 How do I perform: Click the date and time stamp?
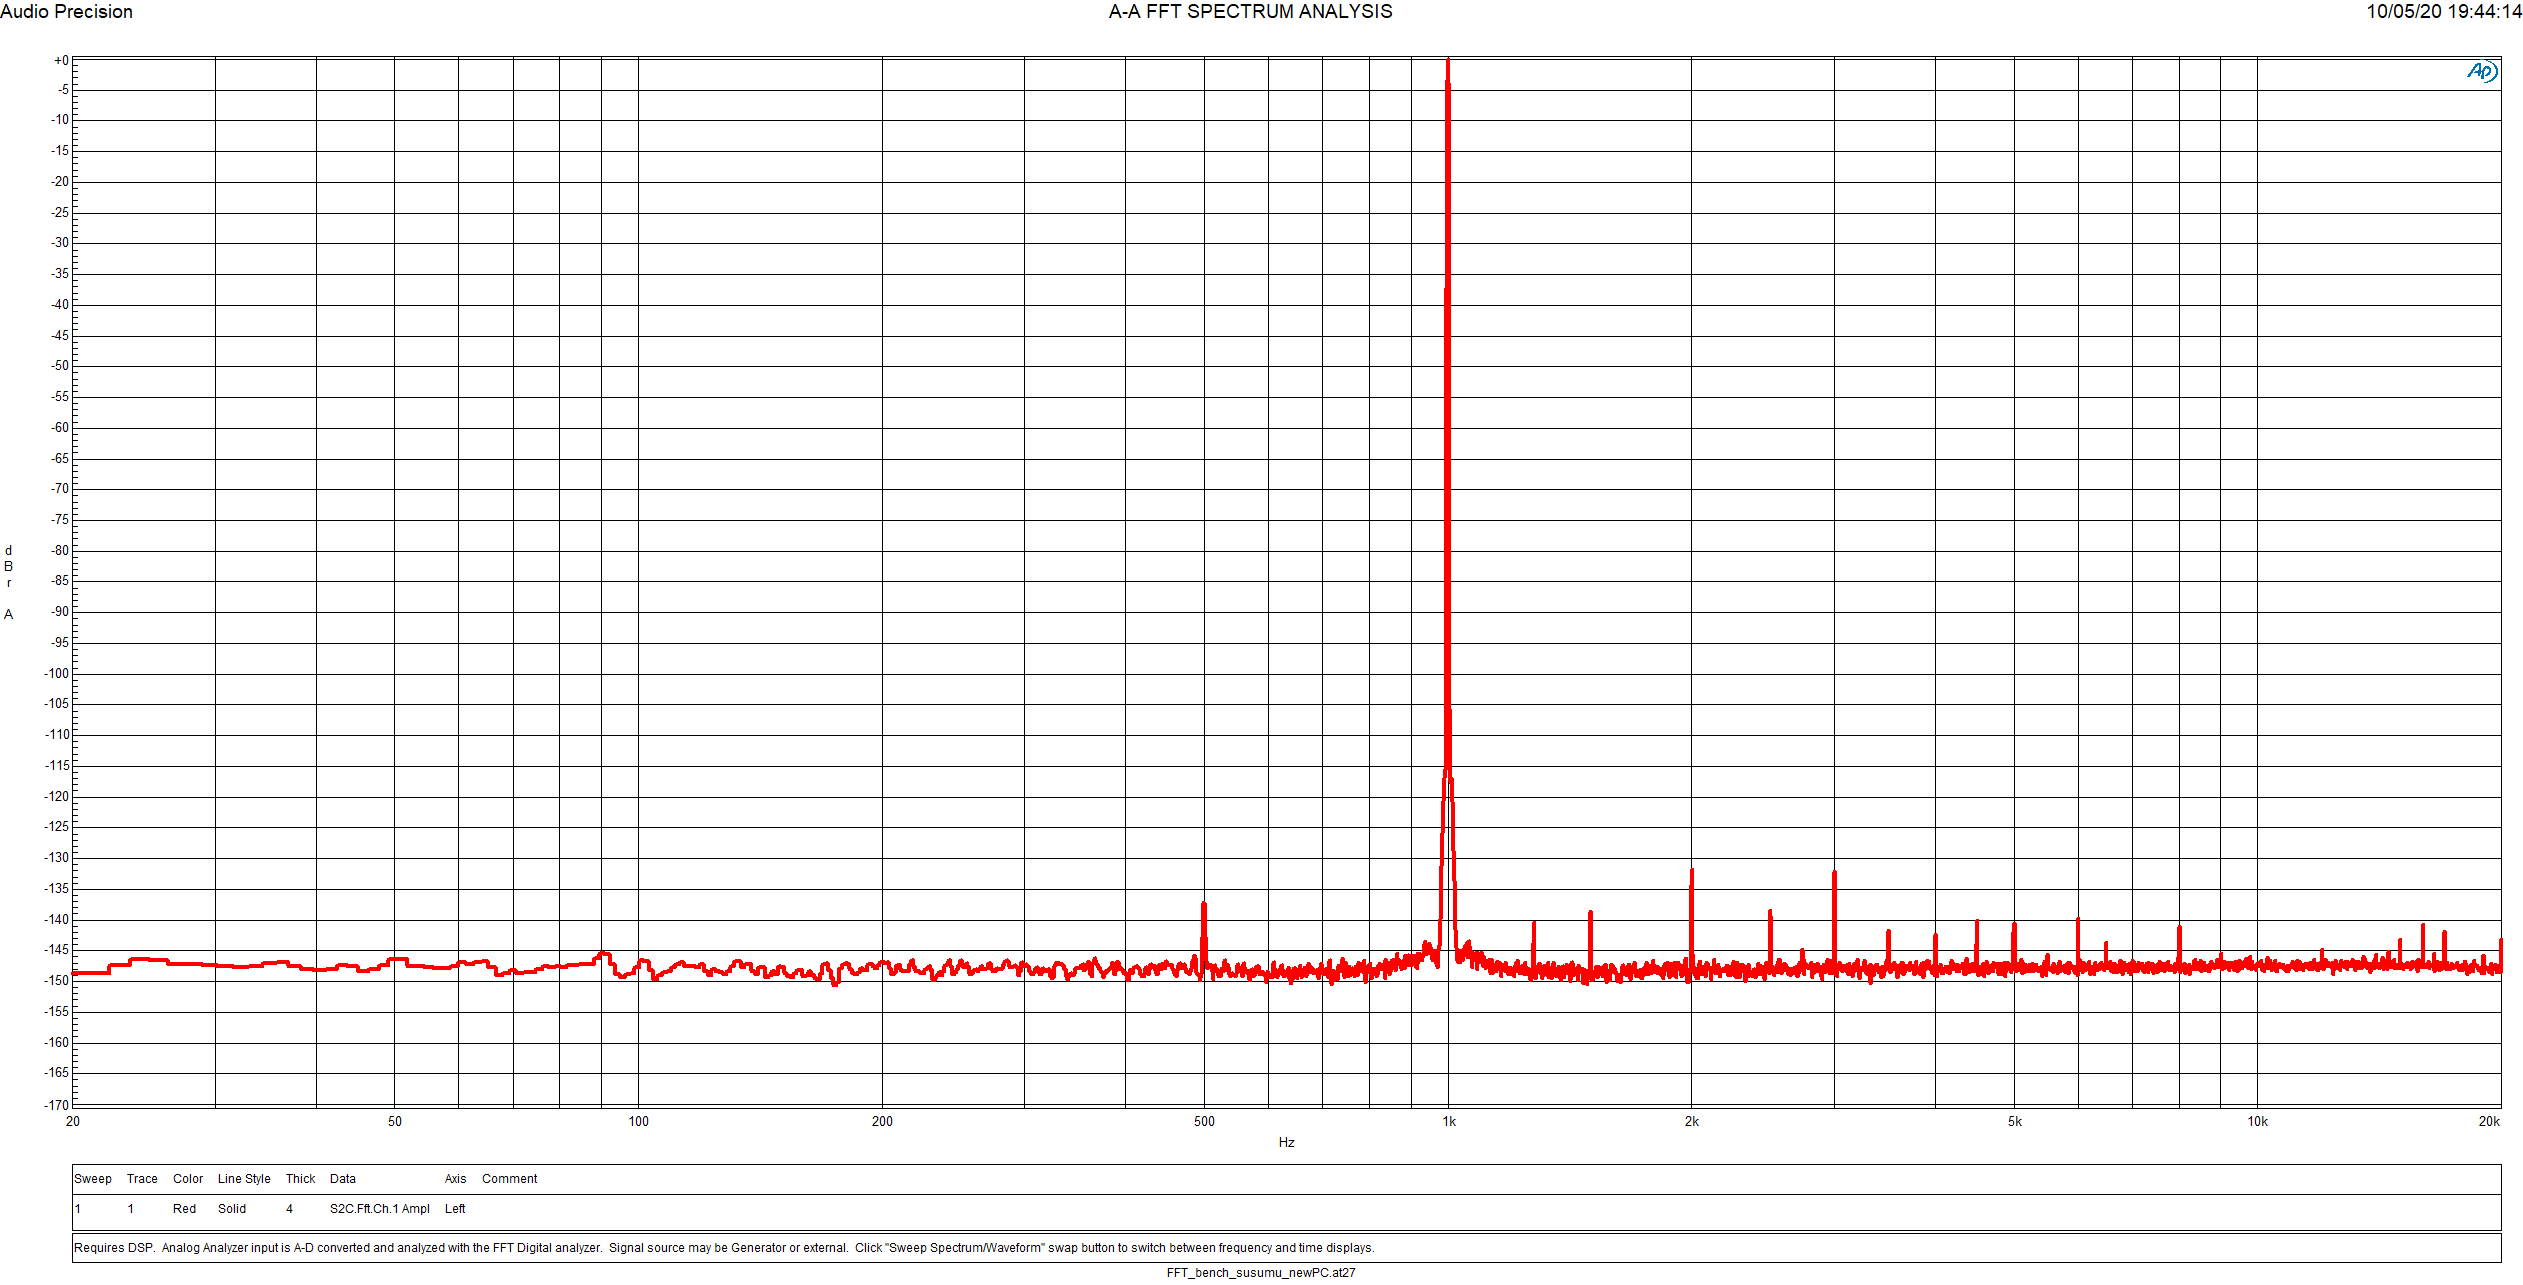tap(2443, 12)
